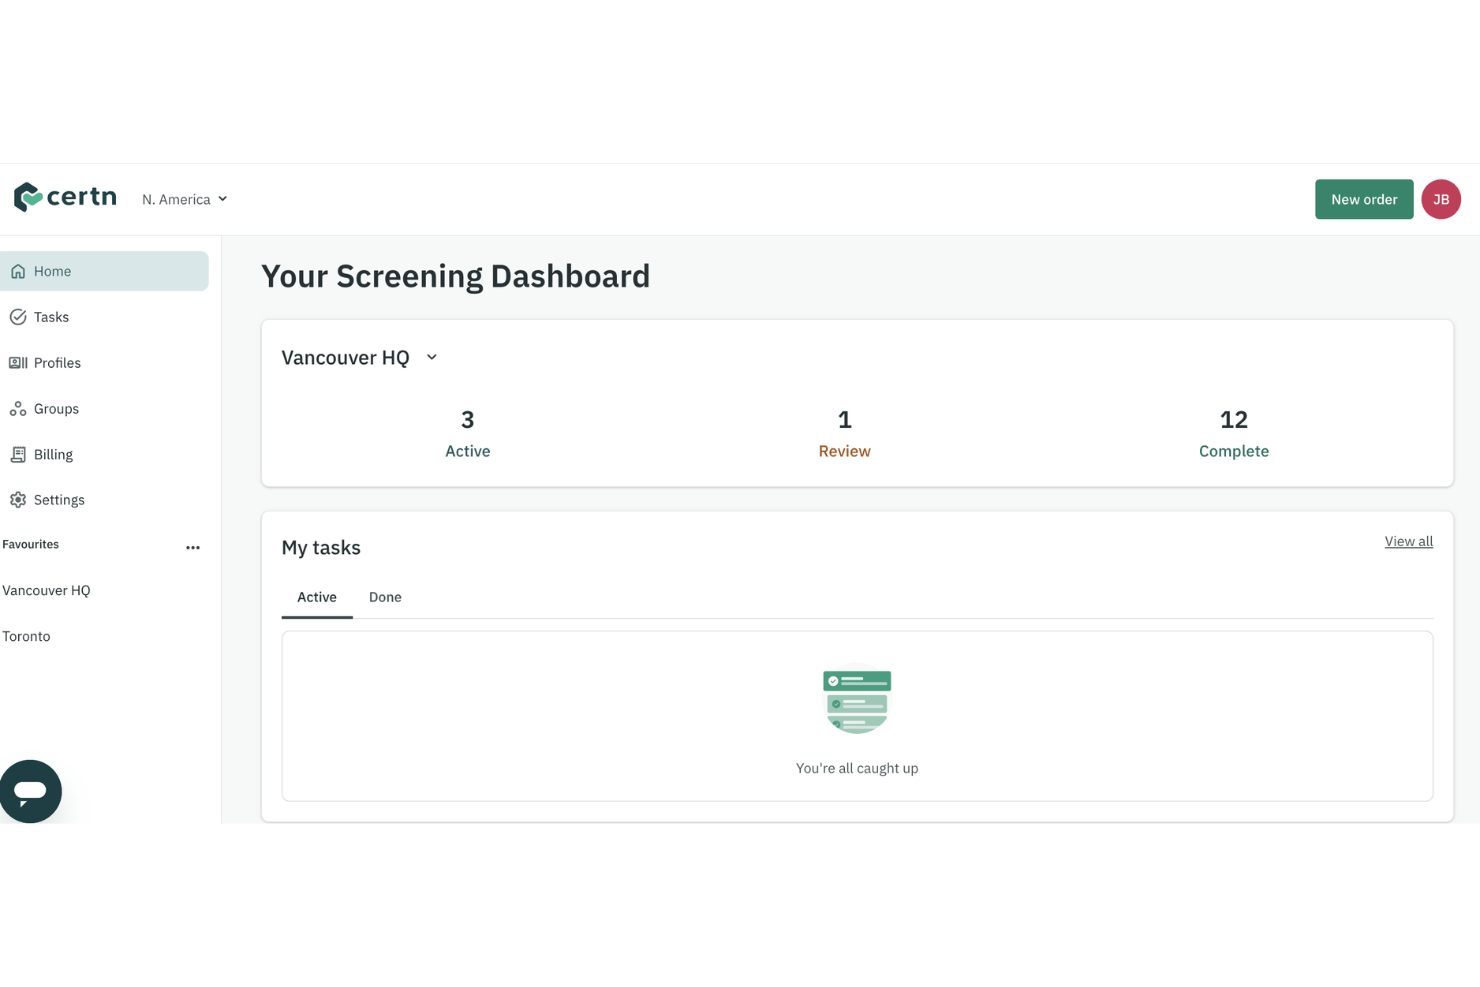The image size is (1480, 987).
Task: Click the View all tasks link
Action: (1408, 541)
